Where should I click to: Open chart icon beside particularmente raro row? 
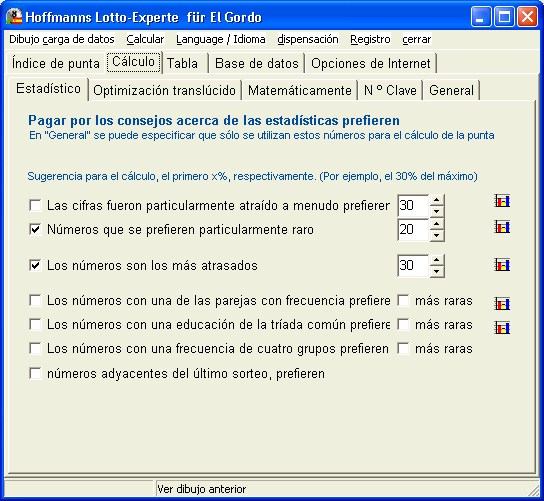tap(502, 227)
